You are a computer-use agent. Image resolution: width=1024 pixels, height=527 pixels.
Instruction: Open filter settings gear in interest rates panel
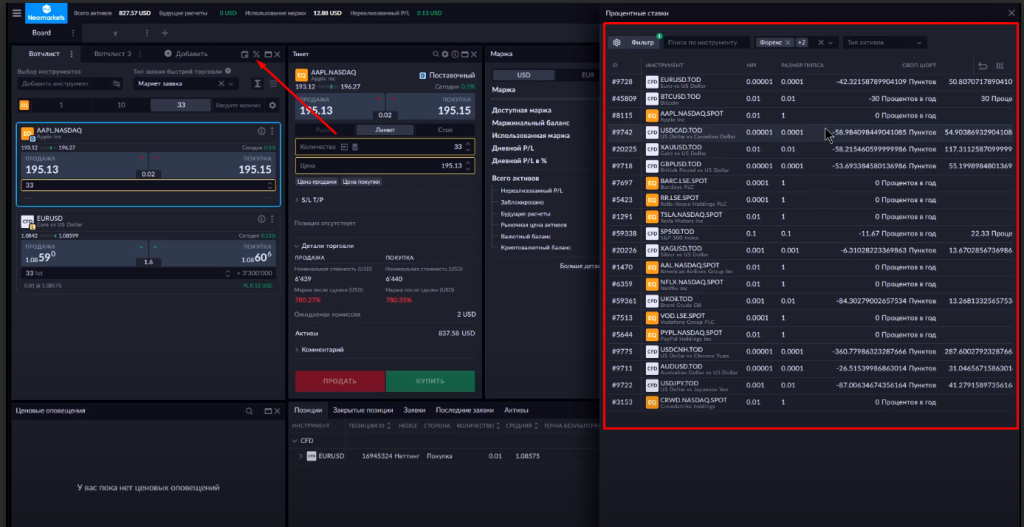[x=616, y=42]
